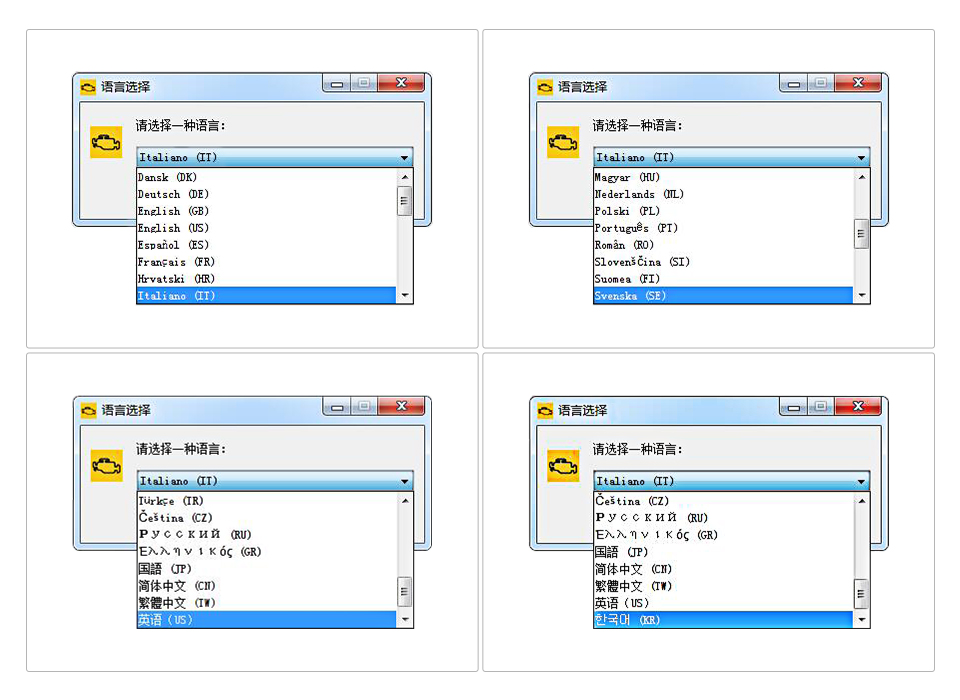Viewport: 960px width, 700px height.
Task: Click title bar engine icon of Magyar dialog
Action: point(545,87)
